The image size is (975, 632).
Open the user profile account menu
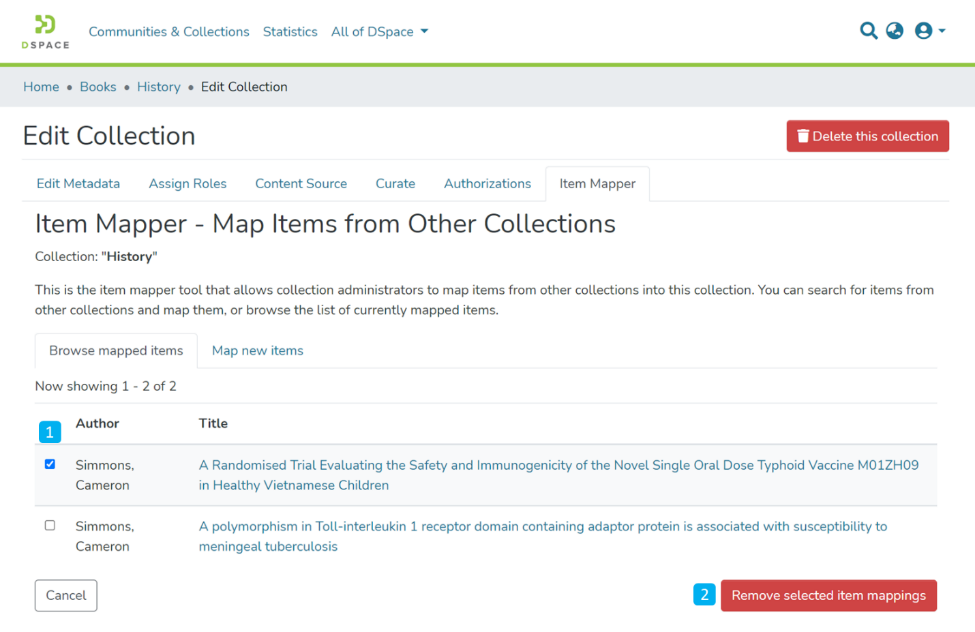(929, 31)
